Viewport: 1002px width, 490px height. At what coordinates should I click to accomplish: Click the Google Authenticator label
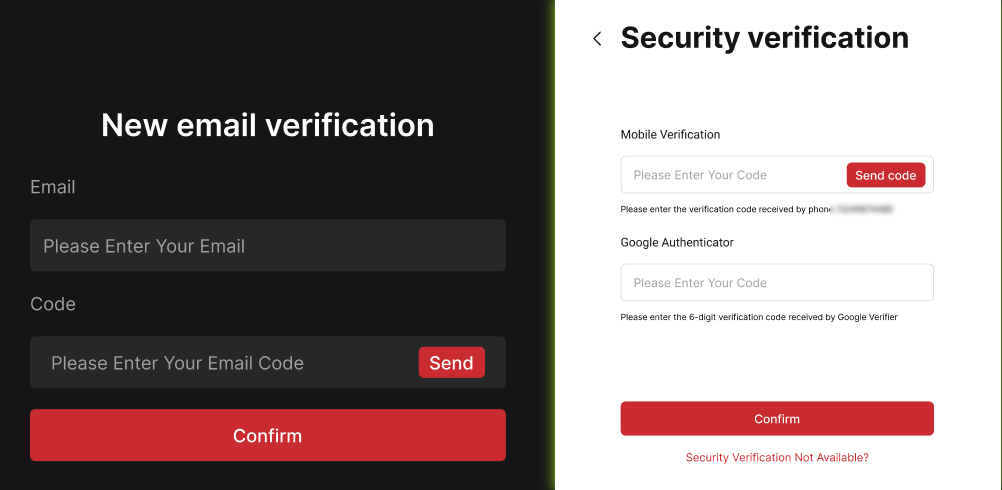677,242
